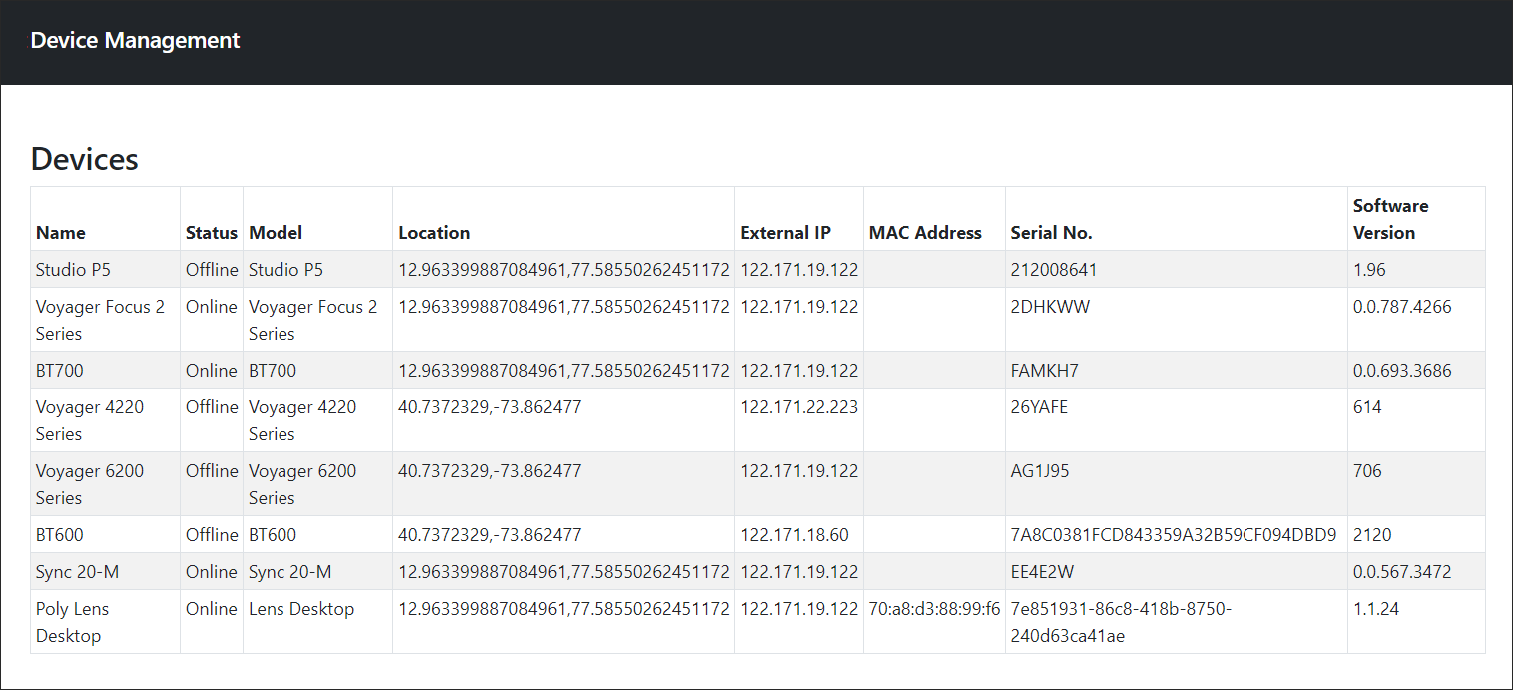
Task: Click Online status of Poly Lens Desktop
Action: click(212, 609)
